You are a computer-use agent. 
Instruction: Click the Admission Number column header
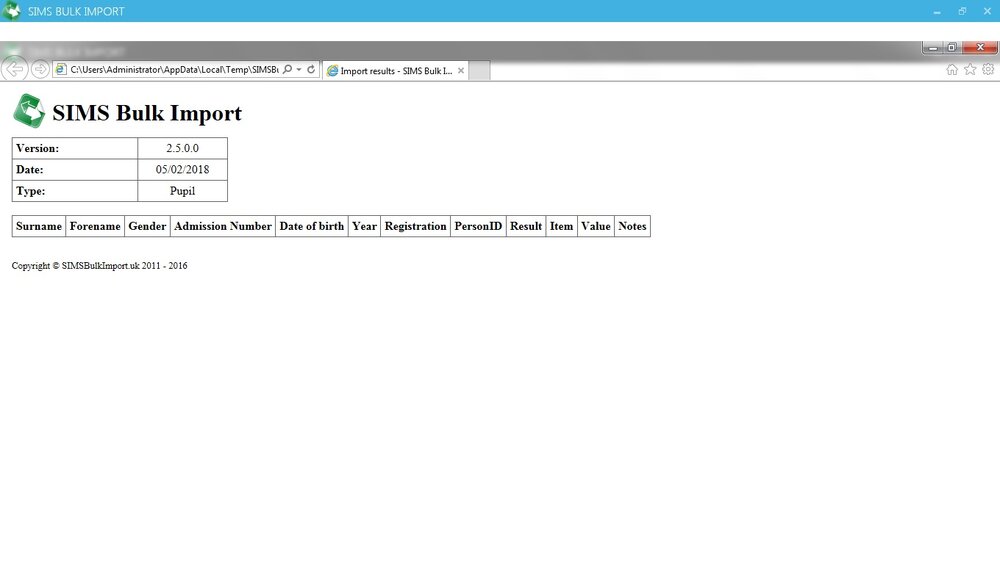pos(223,226)
